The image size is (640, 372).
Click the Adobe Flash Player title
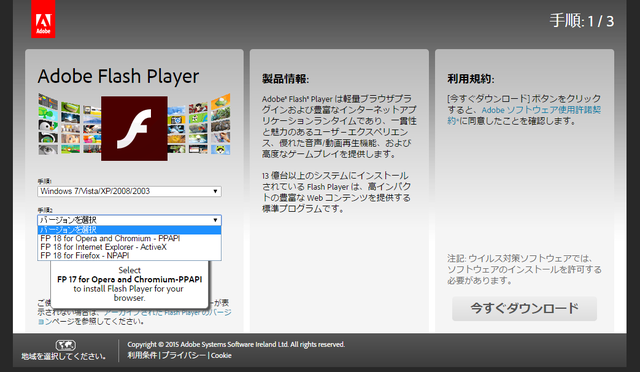click(118, 76)
